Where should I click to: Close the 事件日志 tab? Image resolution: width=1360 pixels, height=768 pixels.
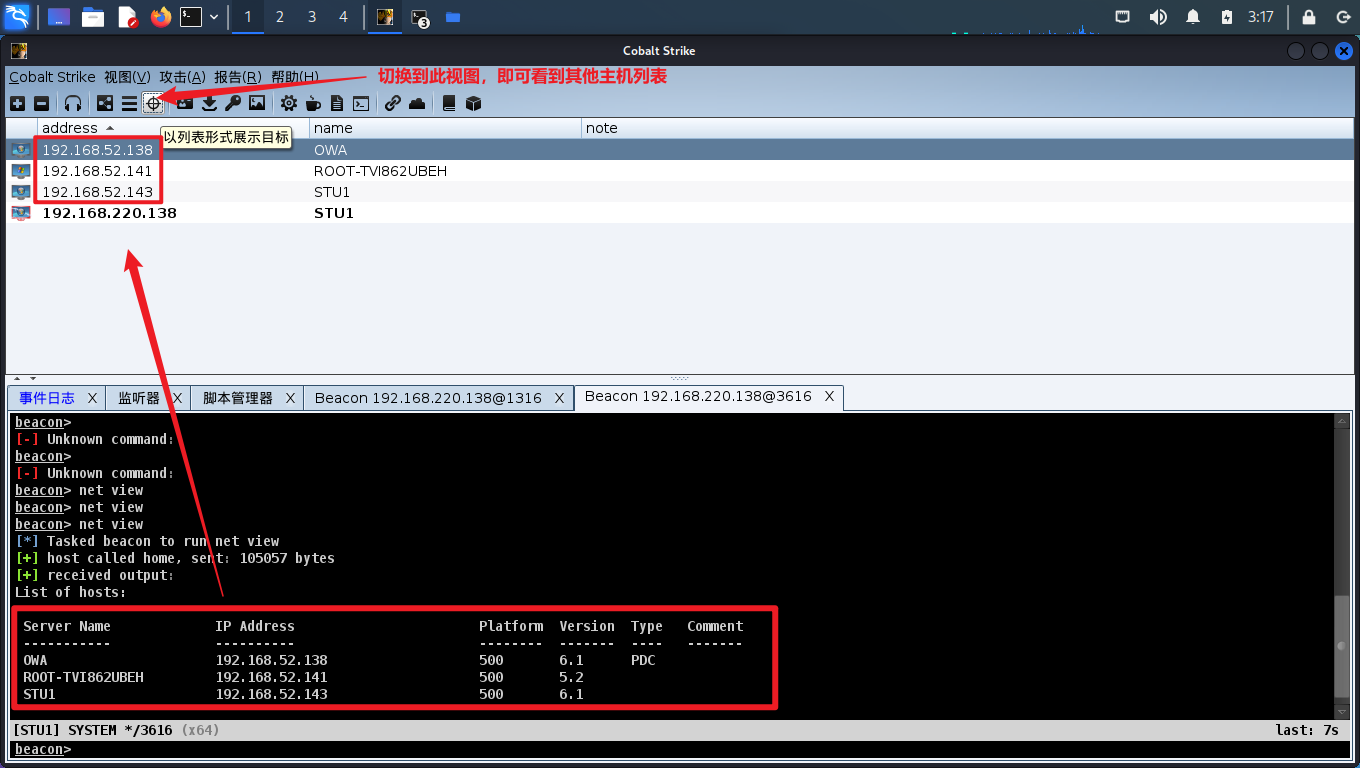tap(92, 398)
